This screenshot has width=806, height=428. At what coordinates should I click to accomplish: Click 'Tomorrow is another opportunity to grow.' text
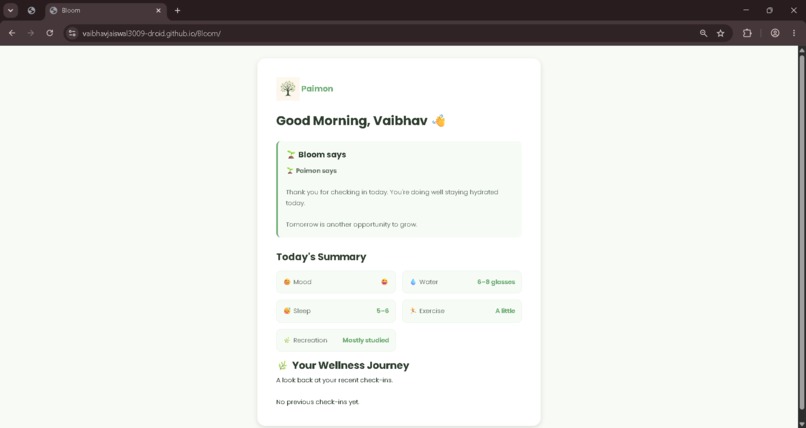coord(352,225)
